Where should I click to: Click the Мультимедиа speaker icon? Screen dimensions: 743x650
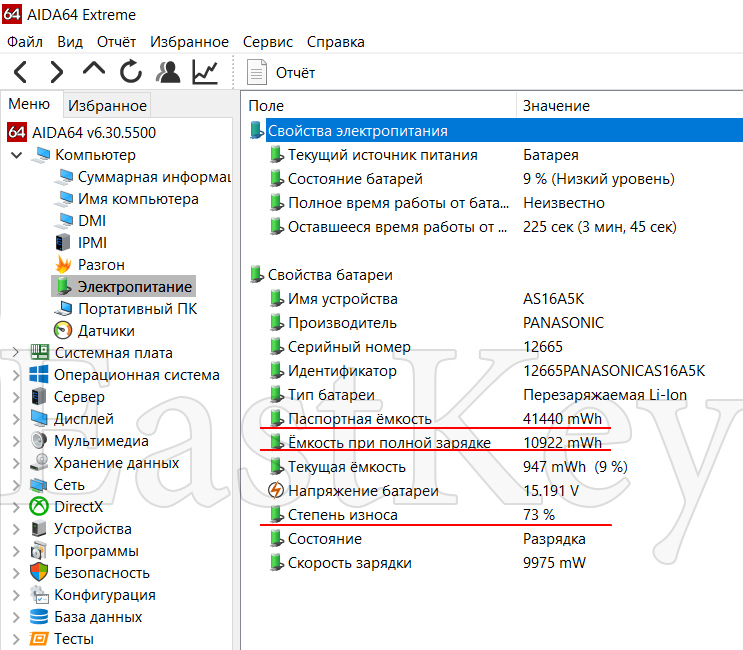[39, 440]
